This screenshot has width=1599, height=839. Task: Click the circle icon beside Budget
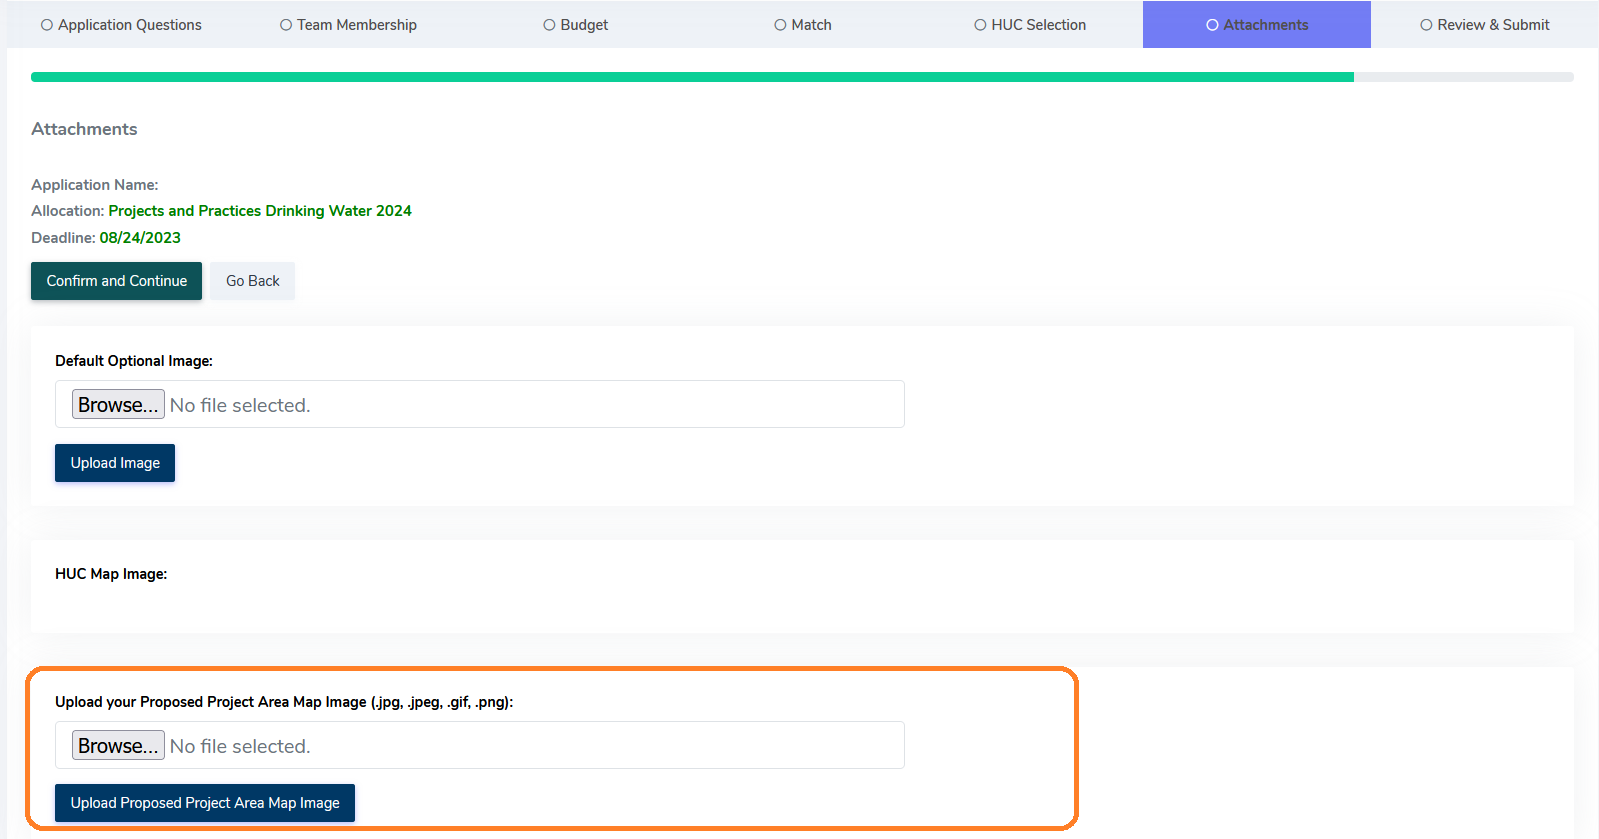(549, 25)
